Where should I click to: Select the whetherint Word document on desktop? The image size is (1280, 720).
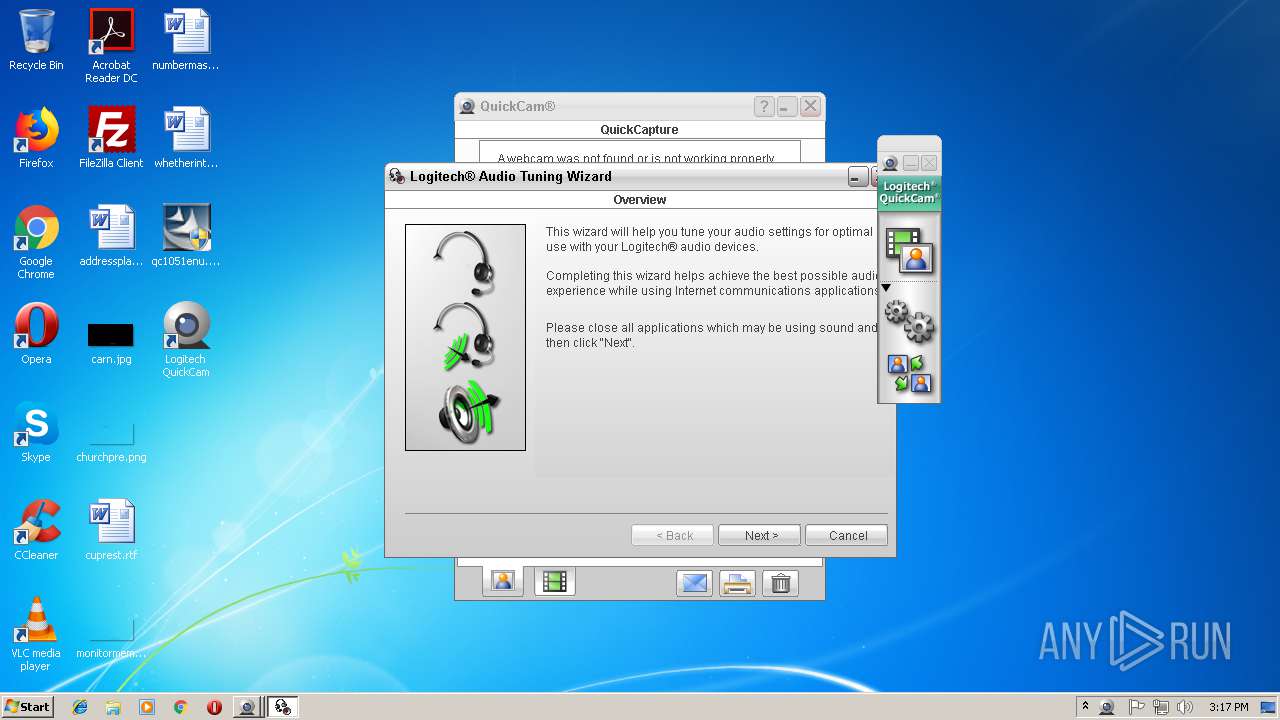(x=186, y=138)
